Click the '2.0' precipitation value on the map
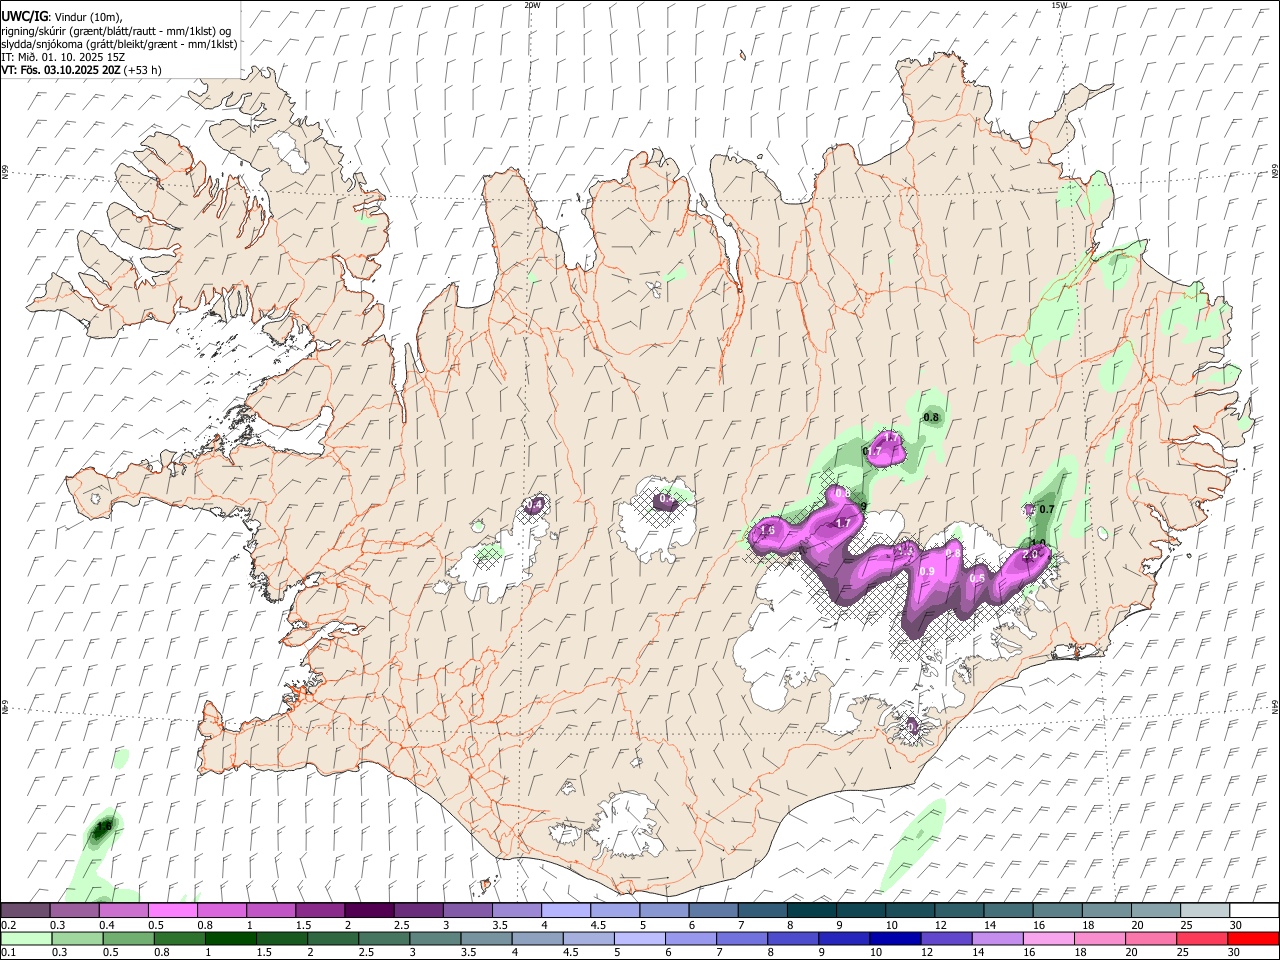The image size is (1280, 960). tap(1031, 553)
